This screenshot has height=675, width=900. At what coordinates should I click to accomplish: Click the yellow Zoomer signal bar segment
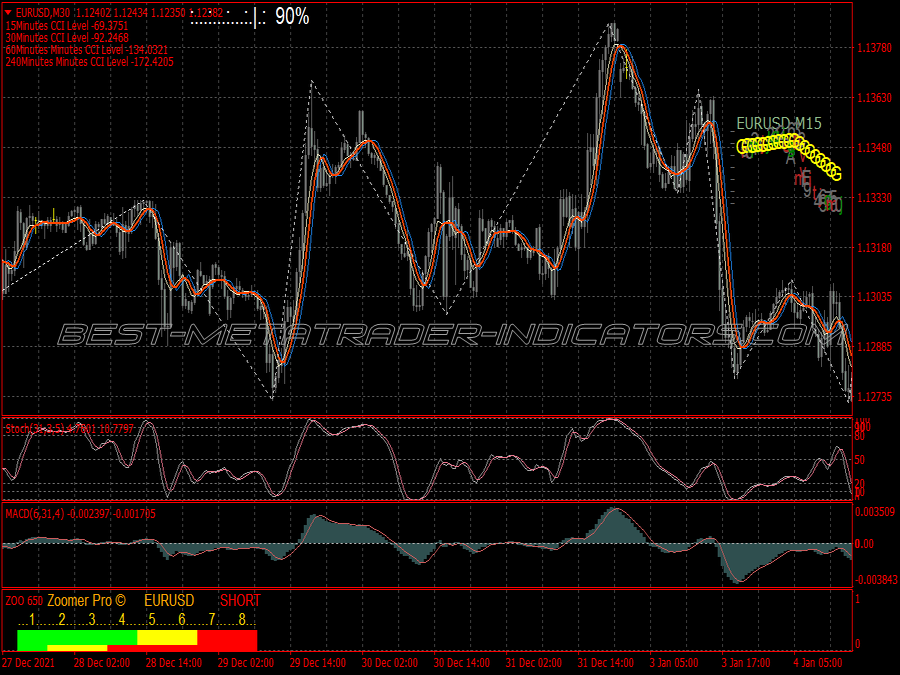(x=168, y=637)
